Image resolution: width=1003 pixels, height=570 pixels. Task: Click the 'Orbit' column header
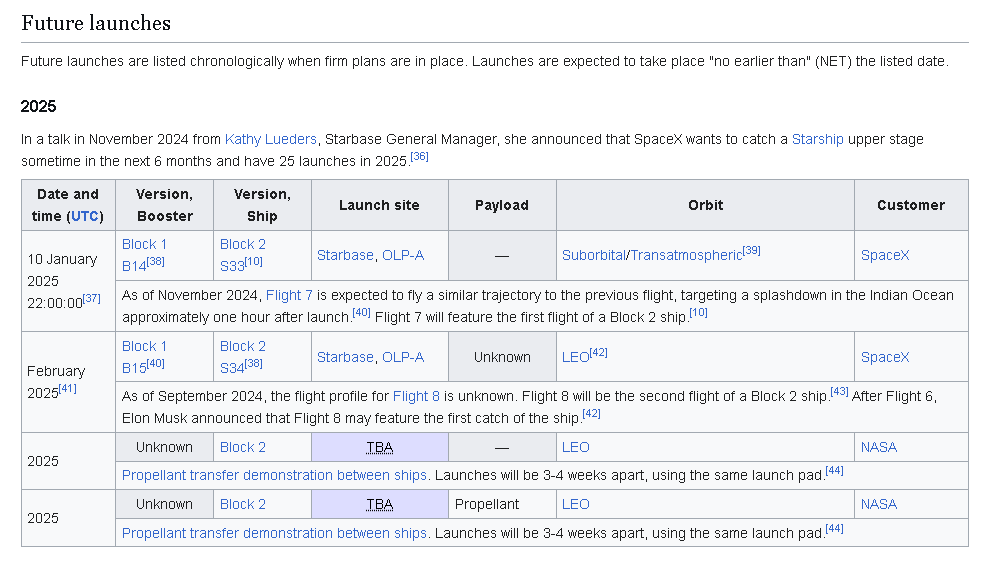pos(706,205)
